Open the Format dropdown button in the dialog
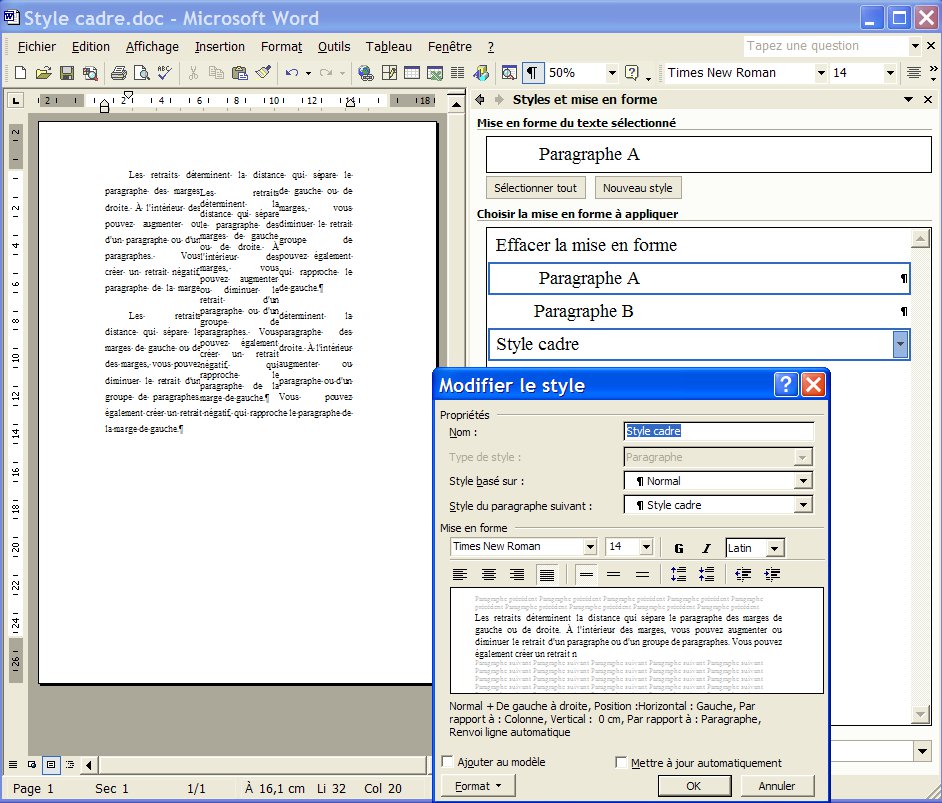Screen dimensions: 942x803 click(478, 786)
